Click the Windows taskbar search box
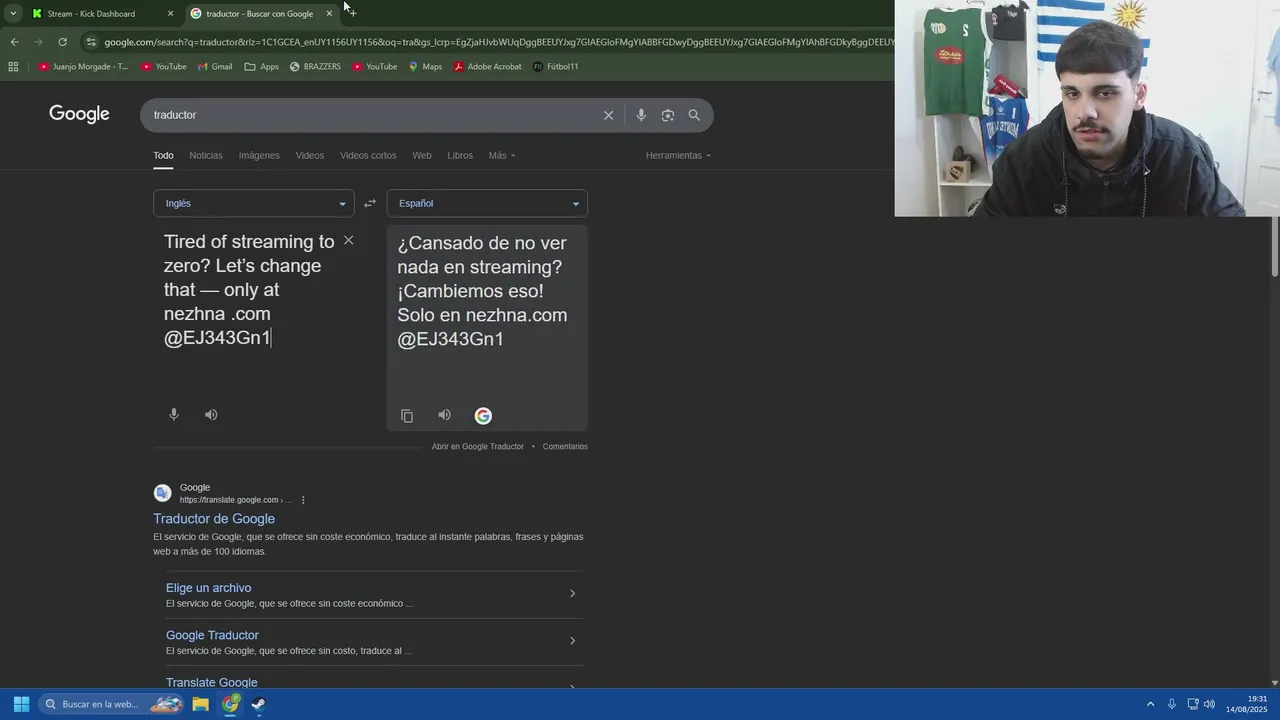The width and height of the screenshot is (1280, 720). click(x=112, y=704)
